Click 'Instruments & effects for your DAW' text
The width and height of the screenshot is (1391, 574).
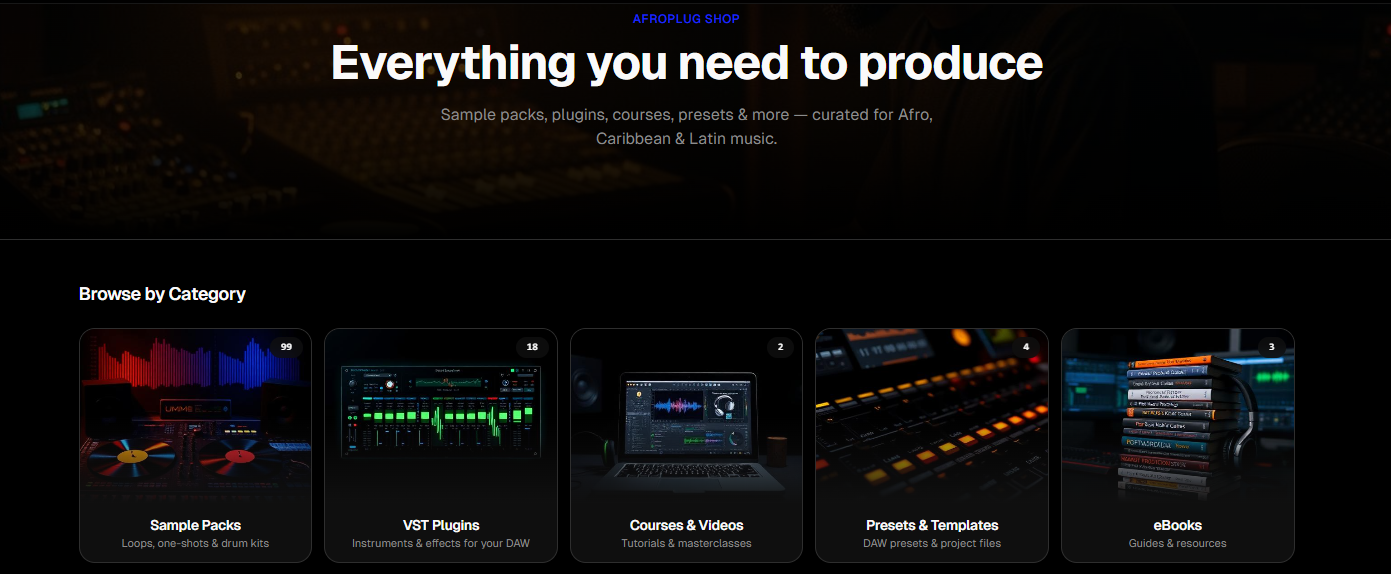coord(441,544)
